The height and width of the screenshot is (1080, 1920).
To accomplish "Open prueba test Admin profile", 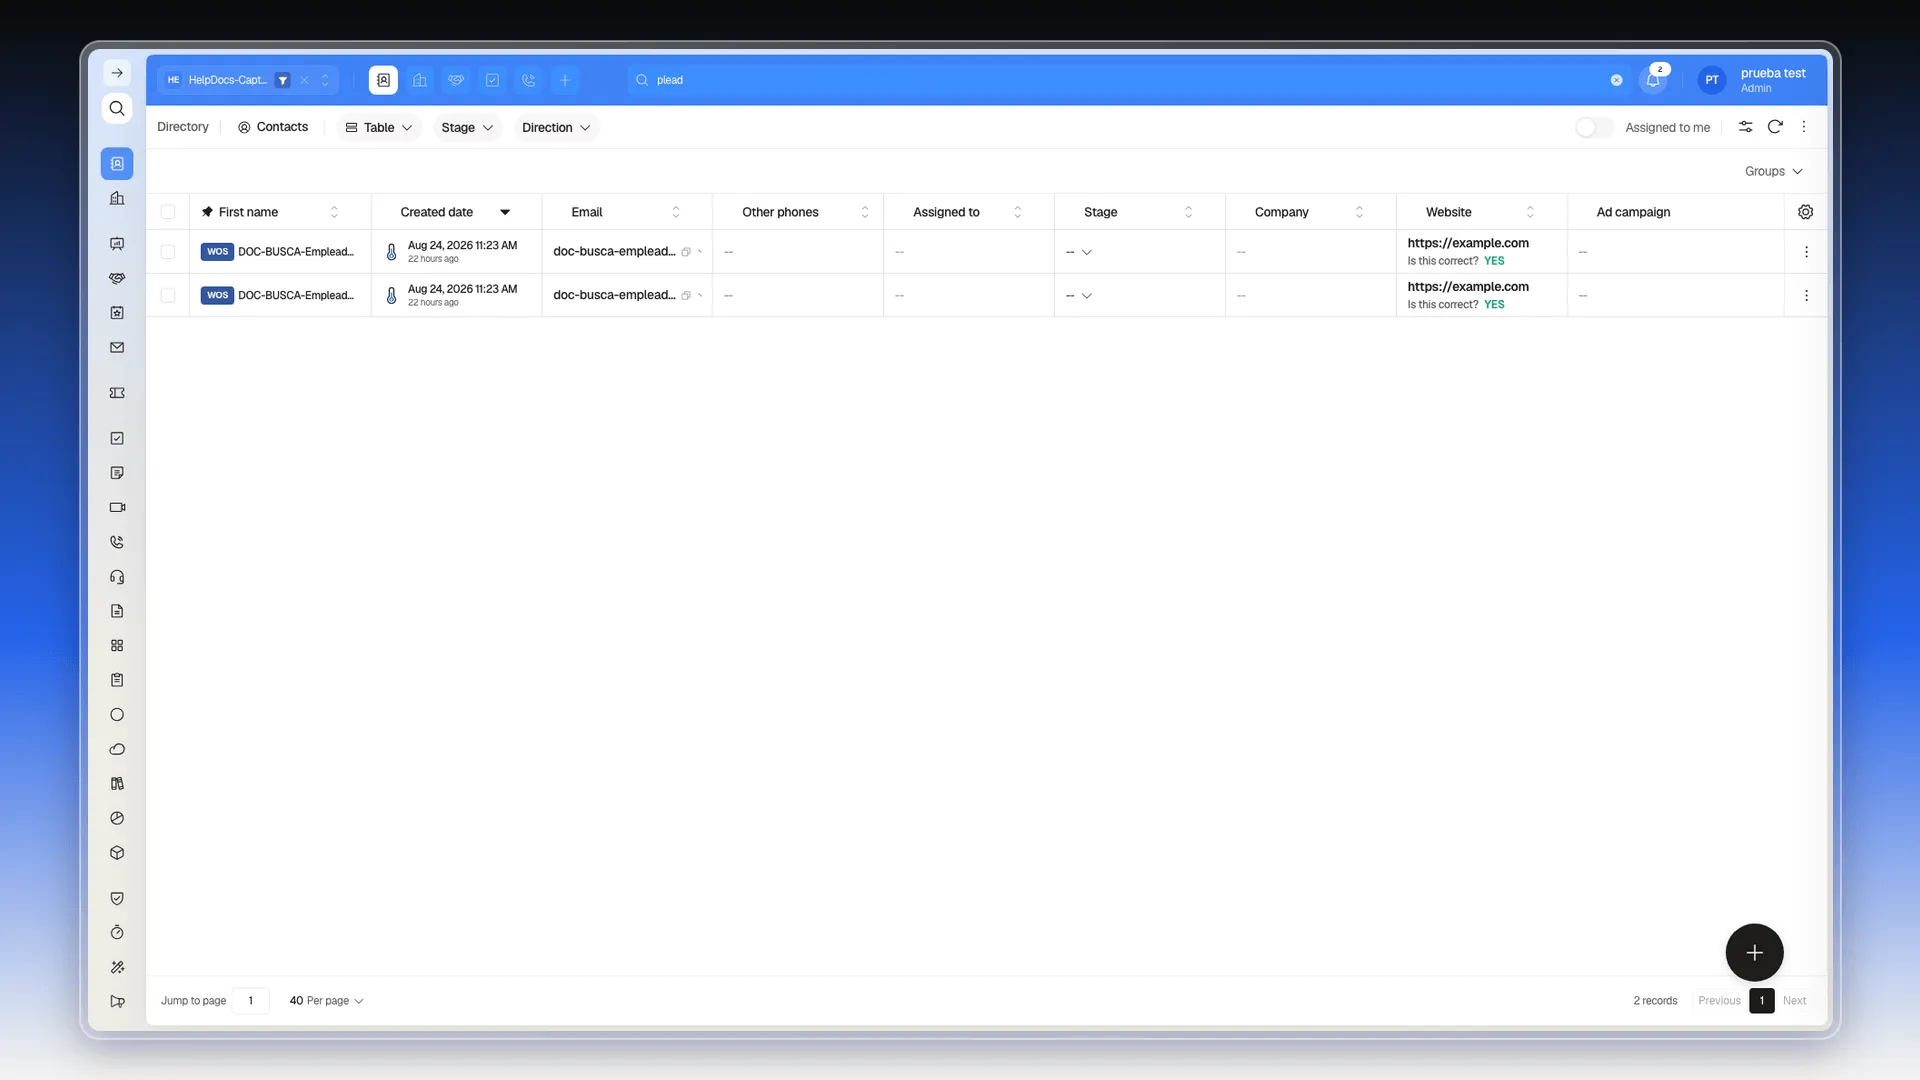I will (1753, 80).
